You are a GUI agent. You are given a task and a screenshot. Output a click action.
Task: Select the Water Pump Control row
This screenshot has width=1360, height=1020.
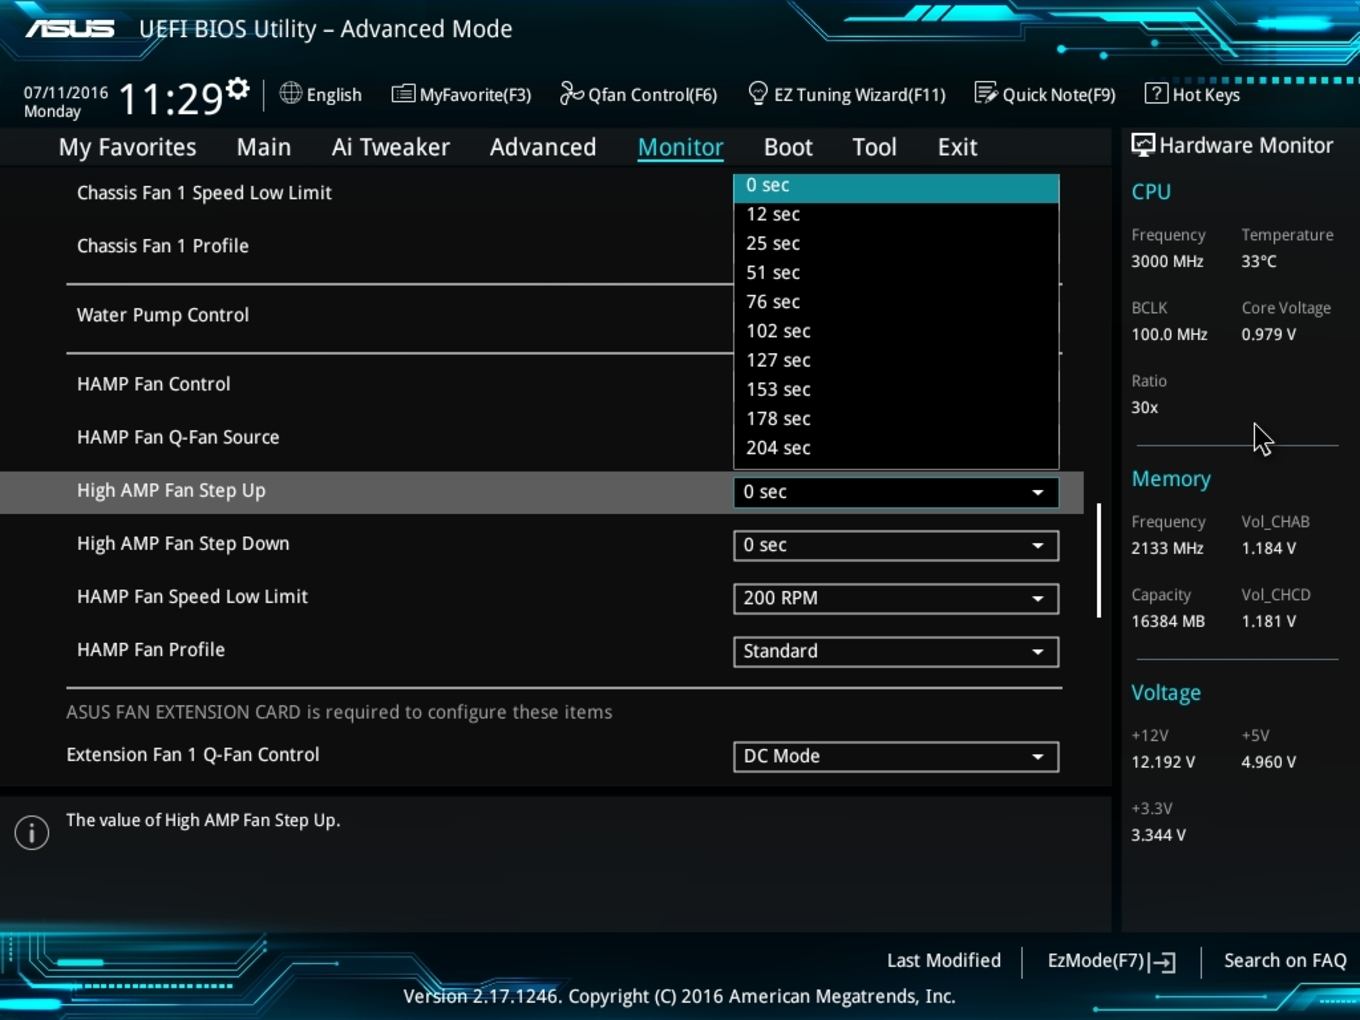click(x=163, y=315)
